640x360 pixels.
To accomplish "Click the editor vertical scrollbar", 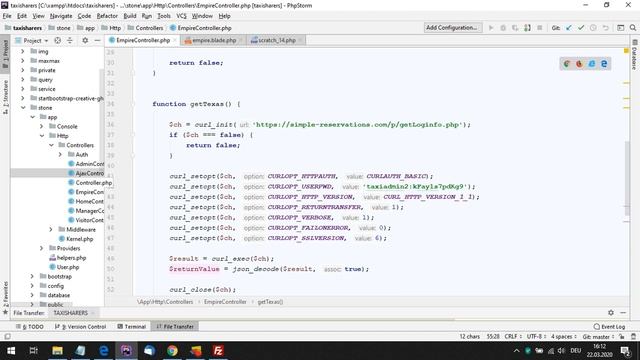I will [x=627, y=178].
